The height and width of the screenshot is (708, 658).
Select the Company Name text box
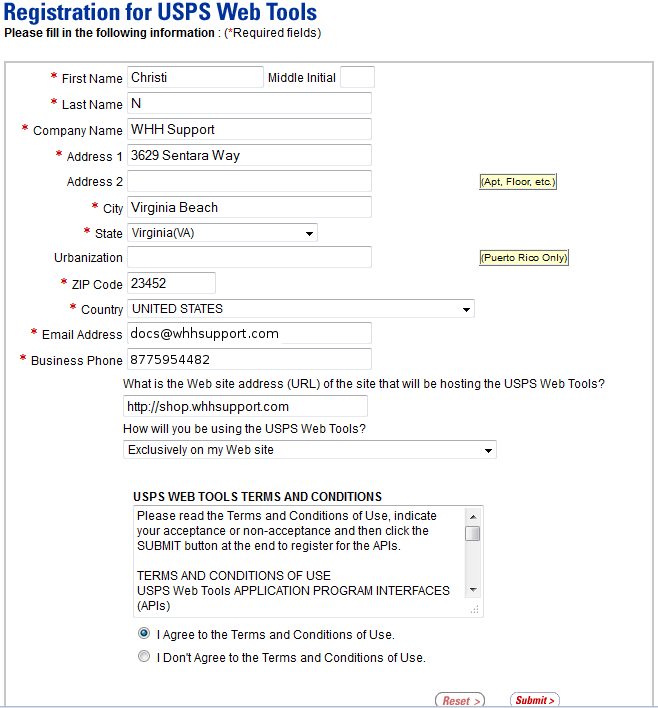pos(249,130)
